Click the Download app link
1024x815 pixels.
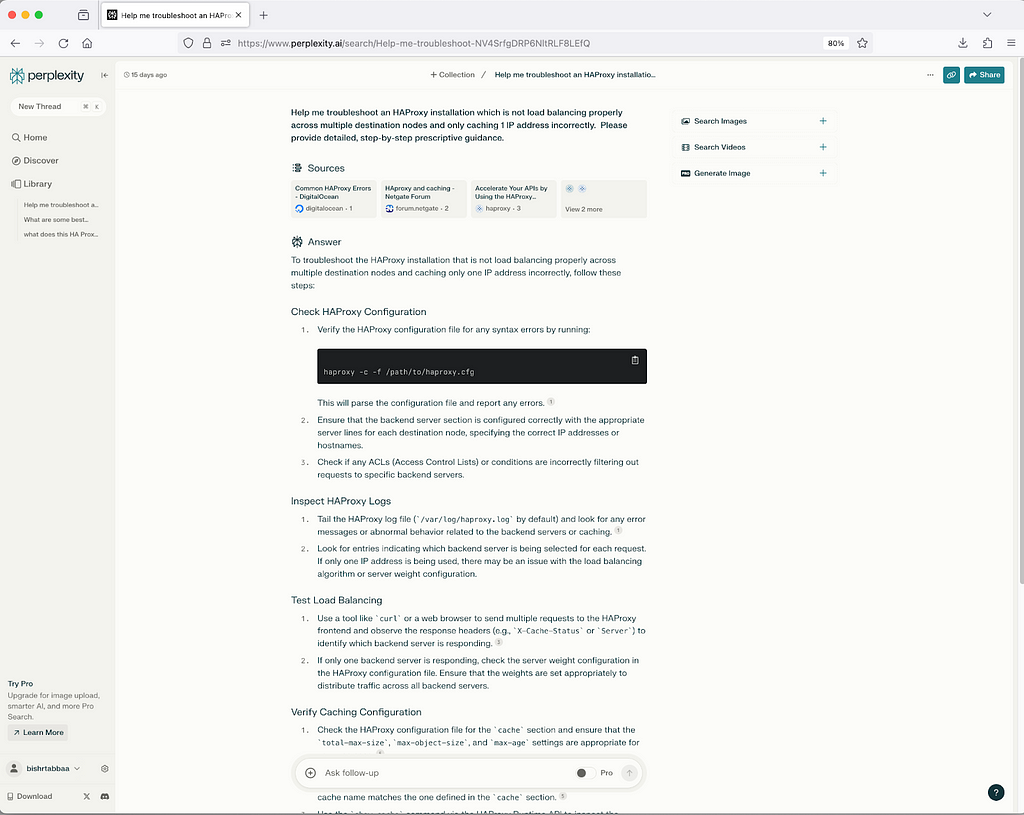[29, 796]
